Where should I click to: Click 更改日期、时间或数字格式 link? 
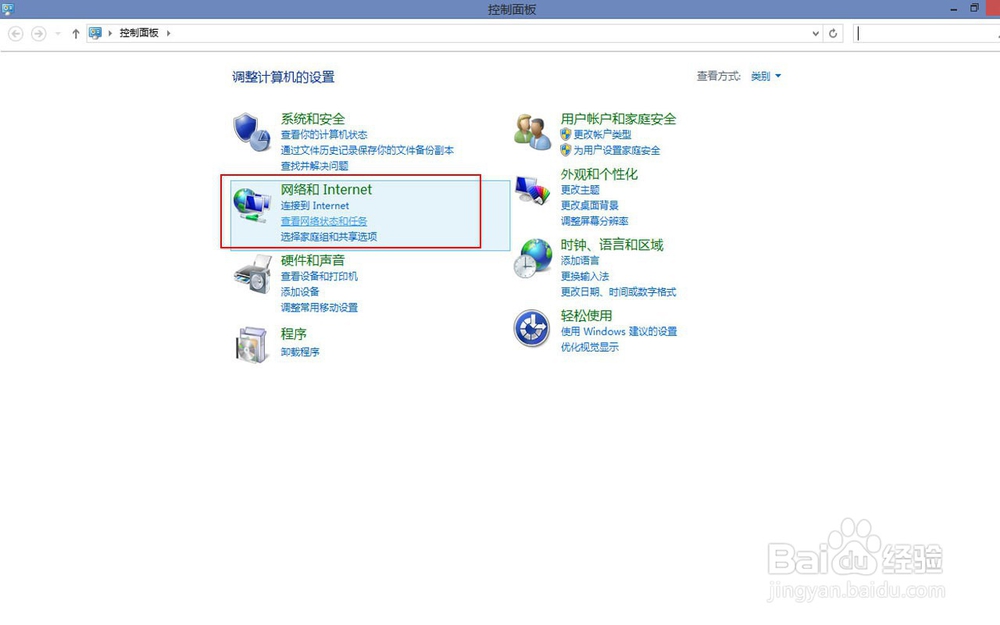coord(617,293)
